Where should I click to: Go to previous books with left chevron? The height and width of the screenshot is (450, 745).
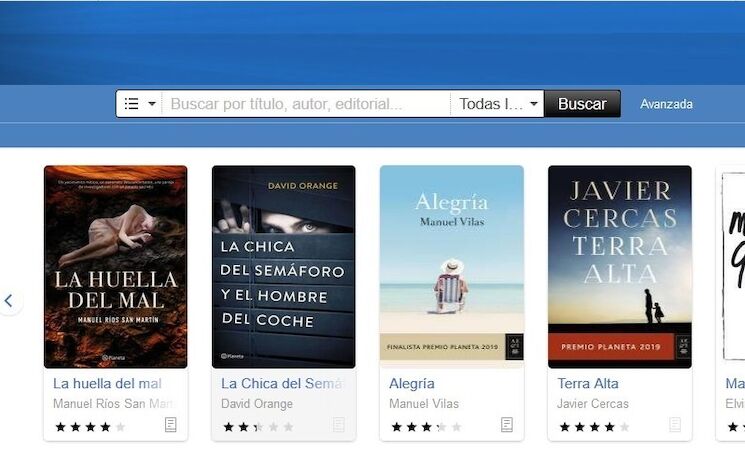pos(9,300)
